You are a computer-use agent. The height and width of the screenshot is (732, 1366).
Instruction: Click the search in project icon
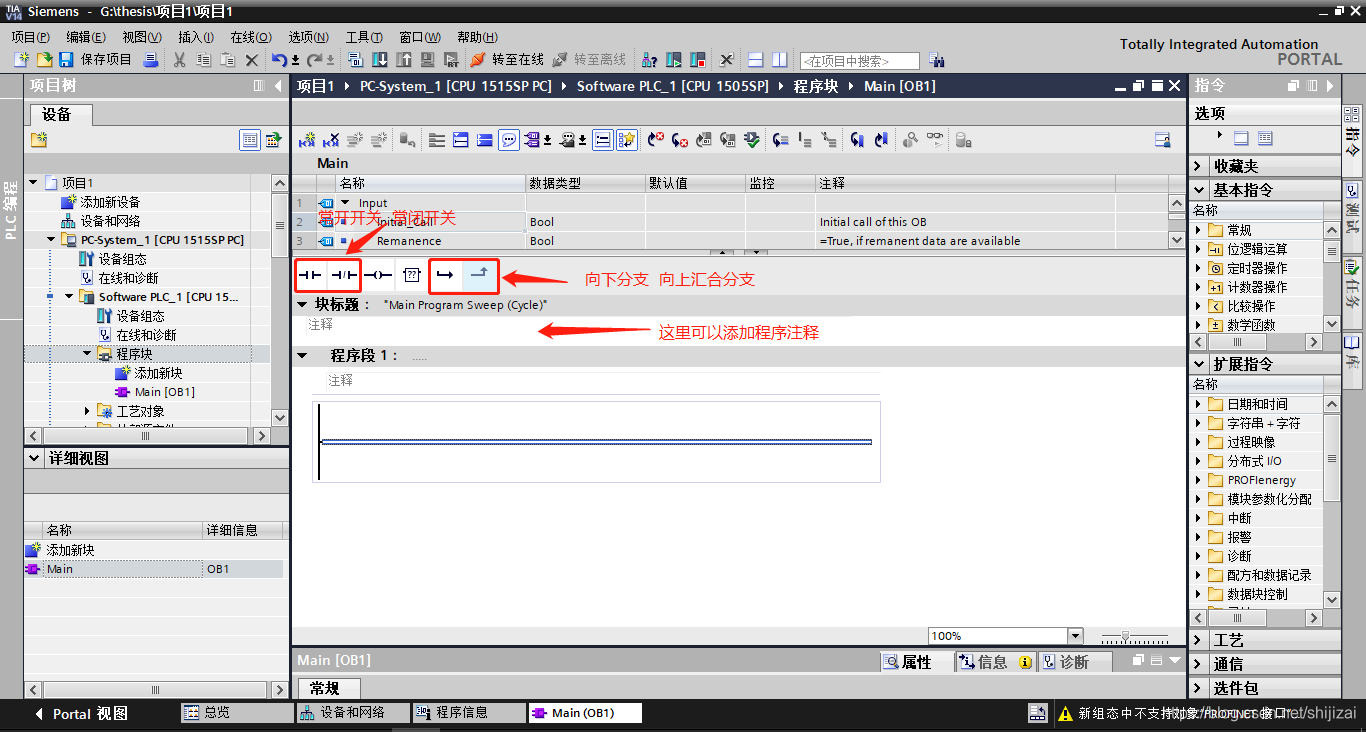click(x=936, y=60)
